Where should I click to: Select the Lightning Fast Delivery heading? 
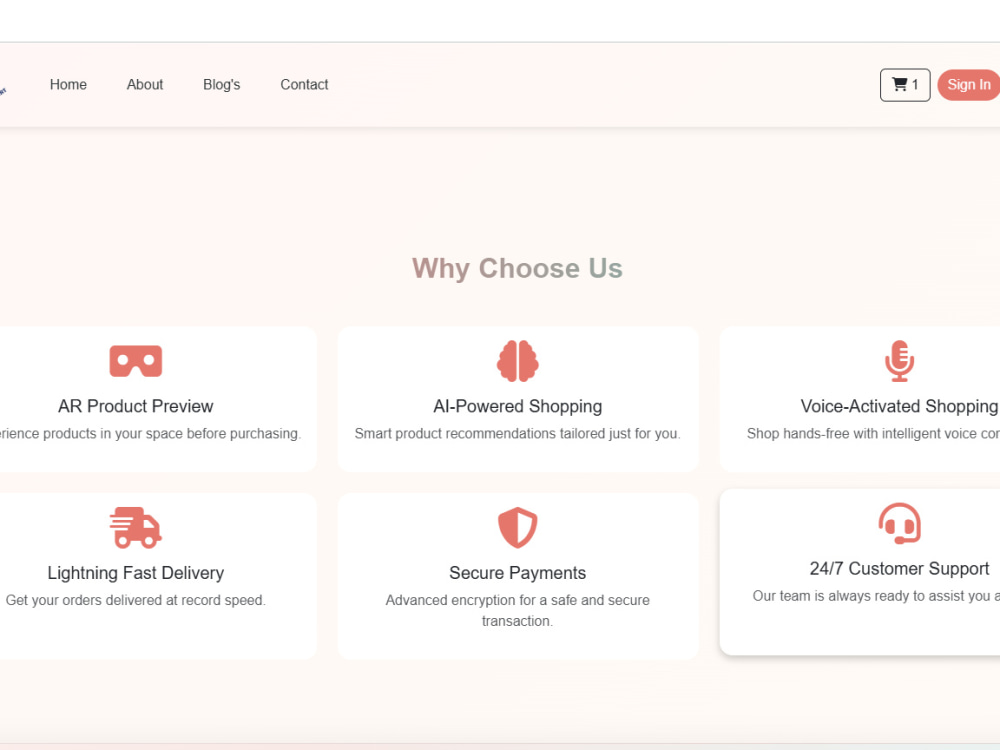pos(136,573)
